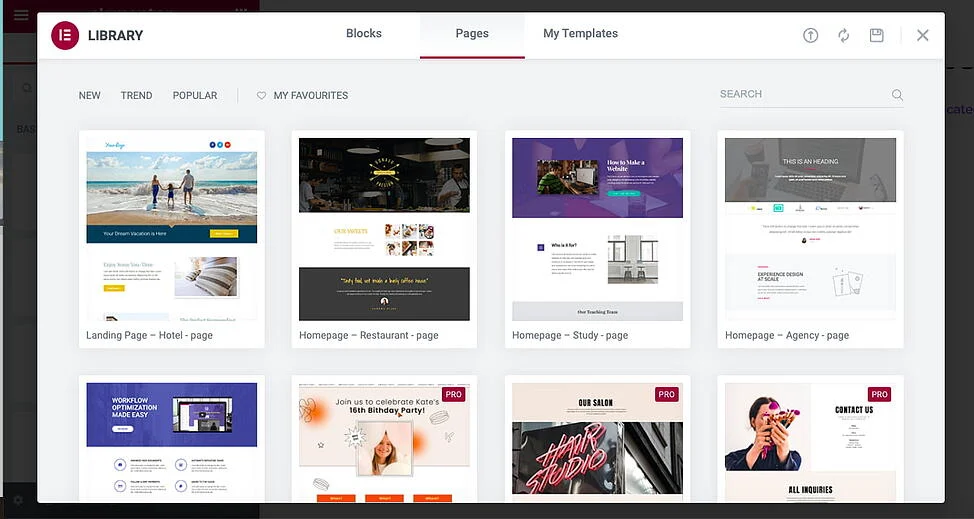Click the PRO badge on Our Salon template
This screenshot has width=974, height=519.
(667, 394)
